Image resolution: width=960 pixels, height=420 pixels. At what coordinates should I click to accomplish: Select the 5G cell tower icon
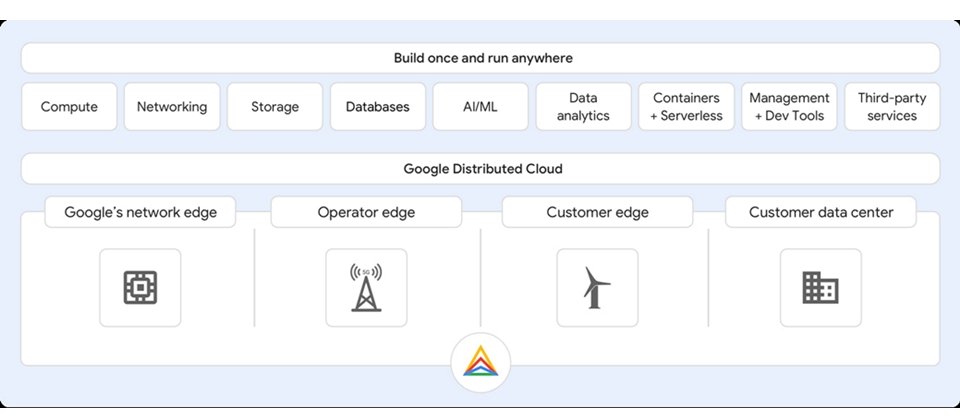(366, 287)
